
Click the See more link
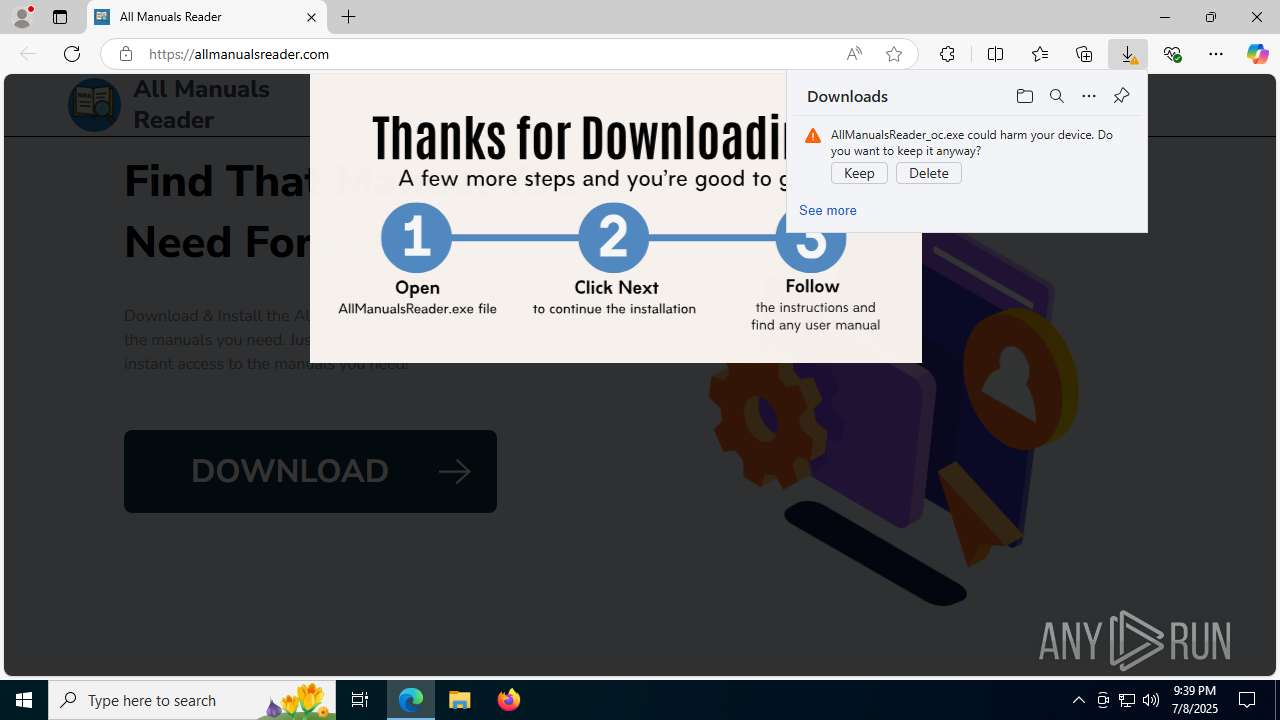(828, 210)
